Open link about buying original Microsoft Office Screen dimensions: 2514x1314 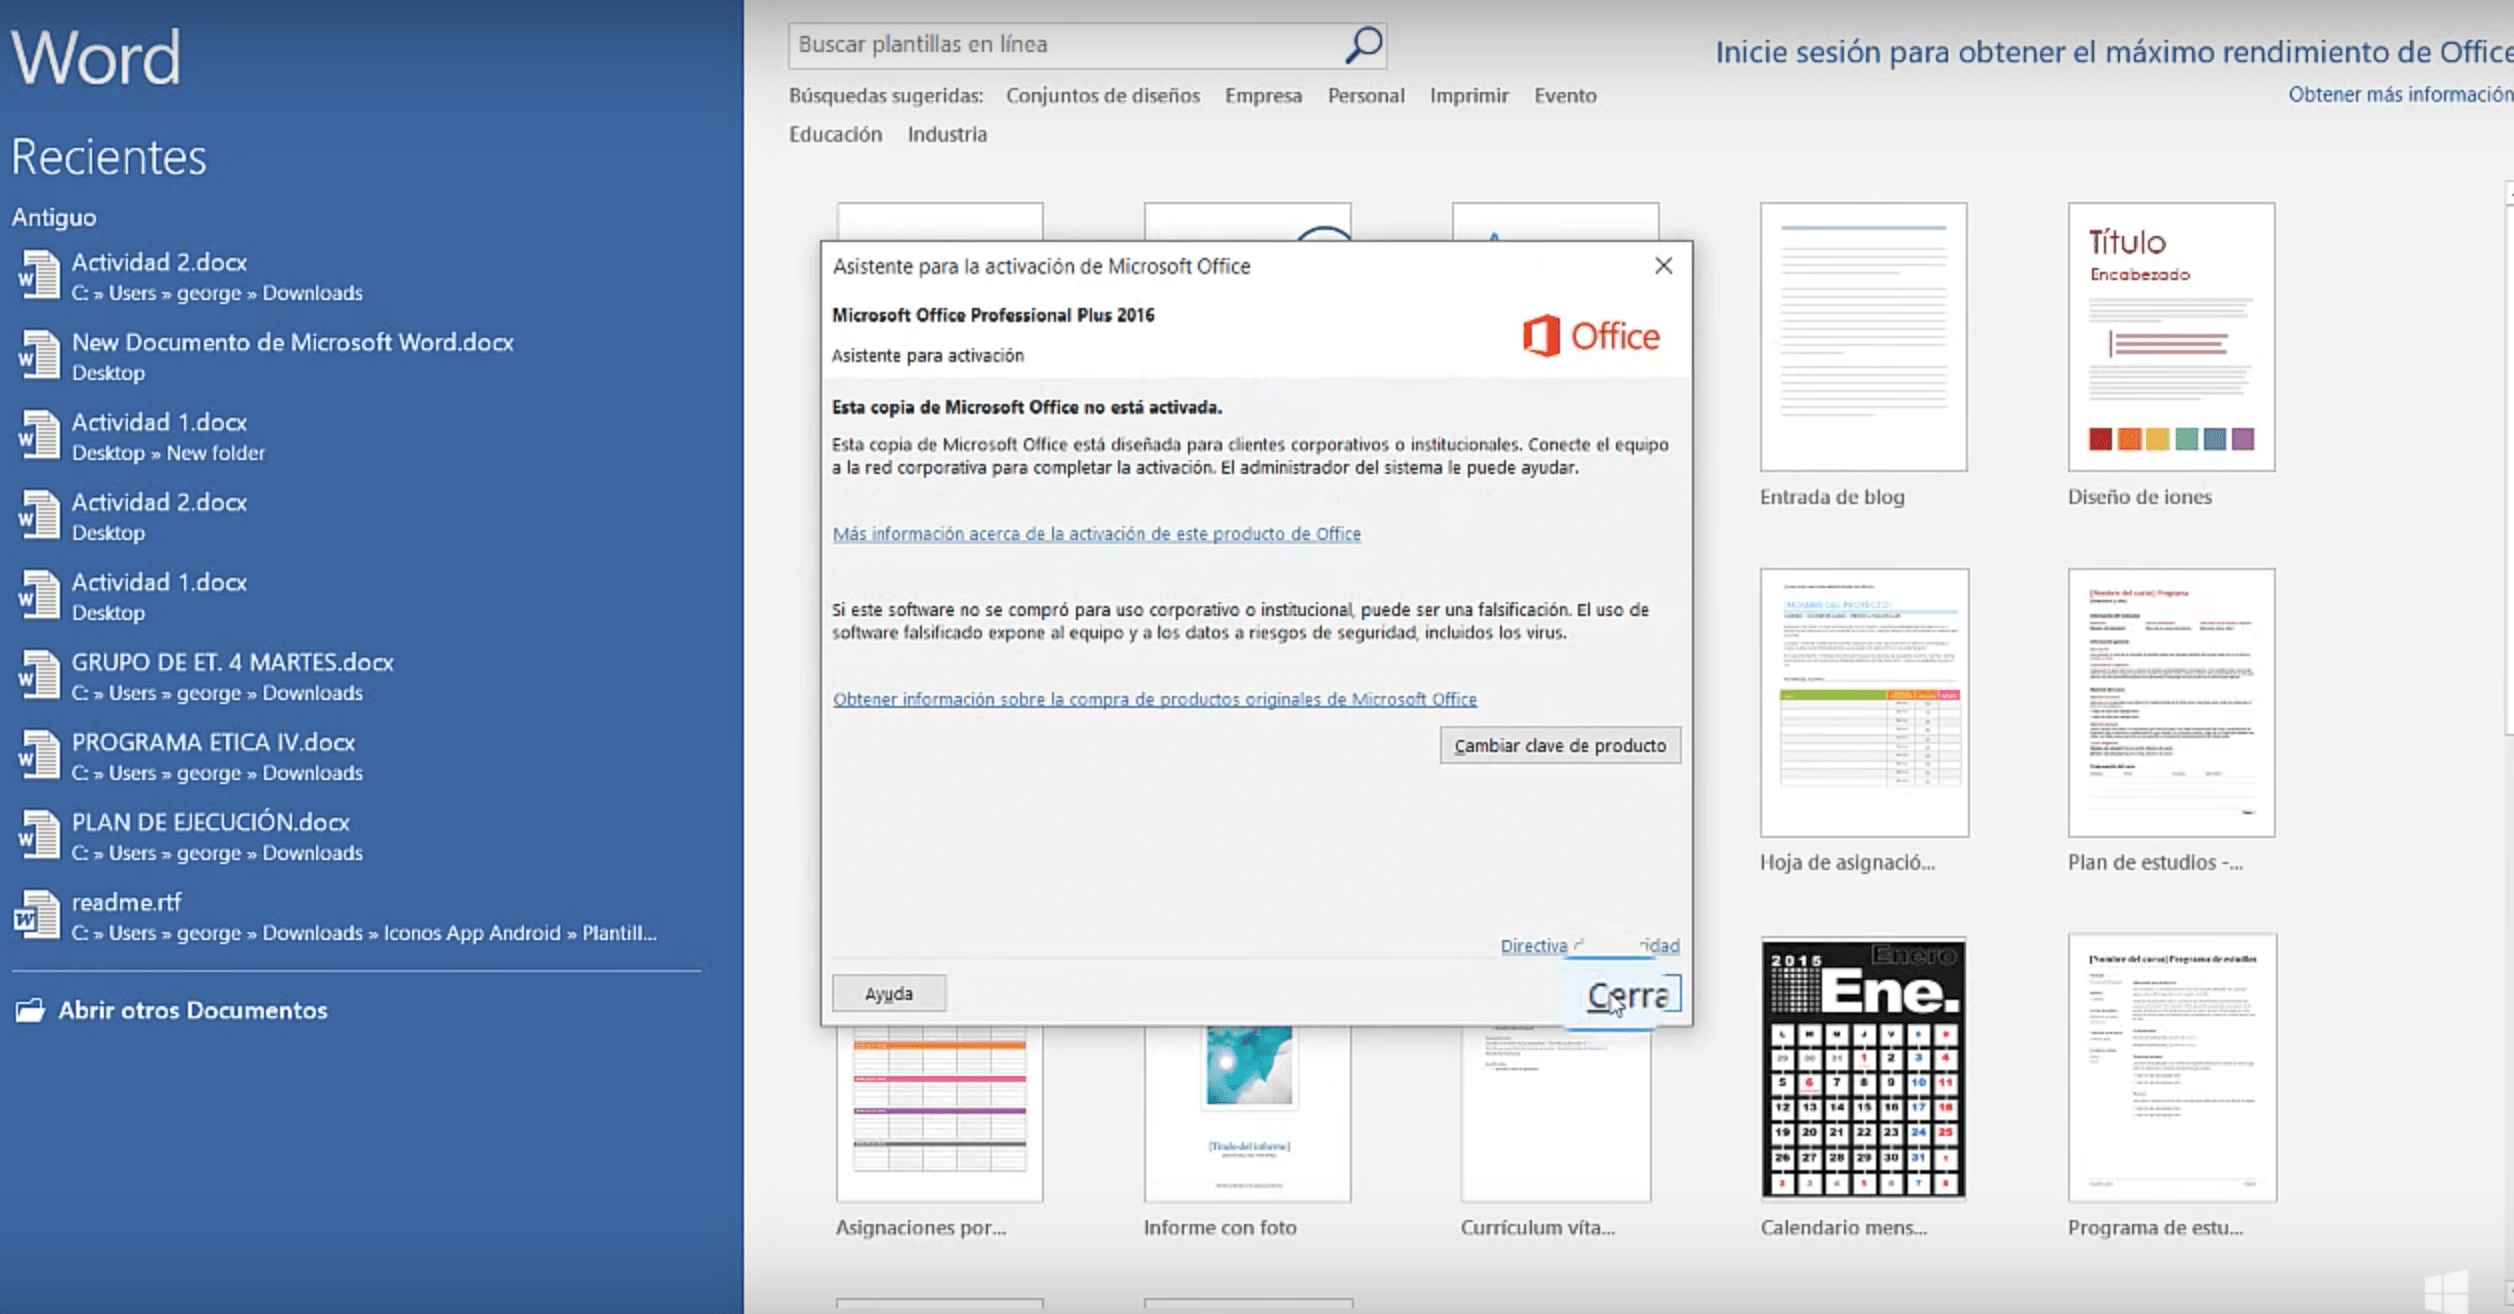(1154, 699)
